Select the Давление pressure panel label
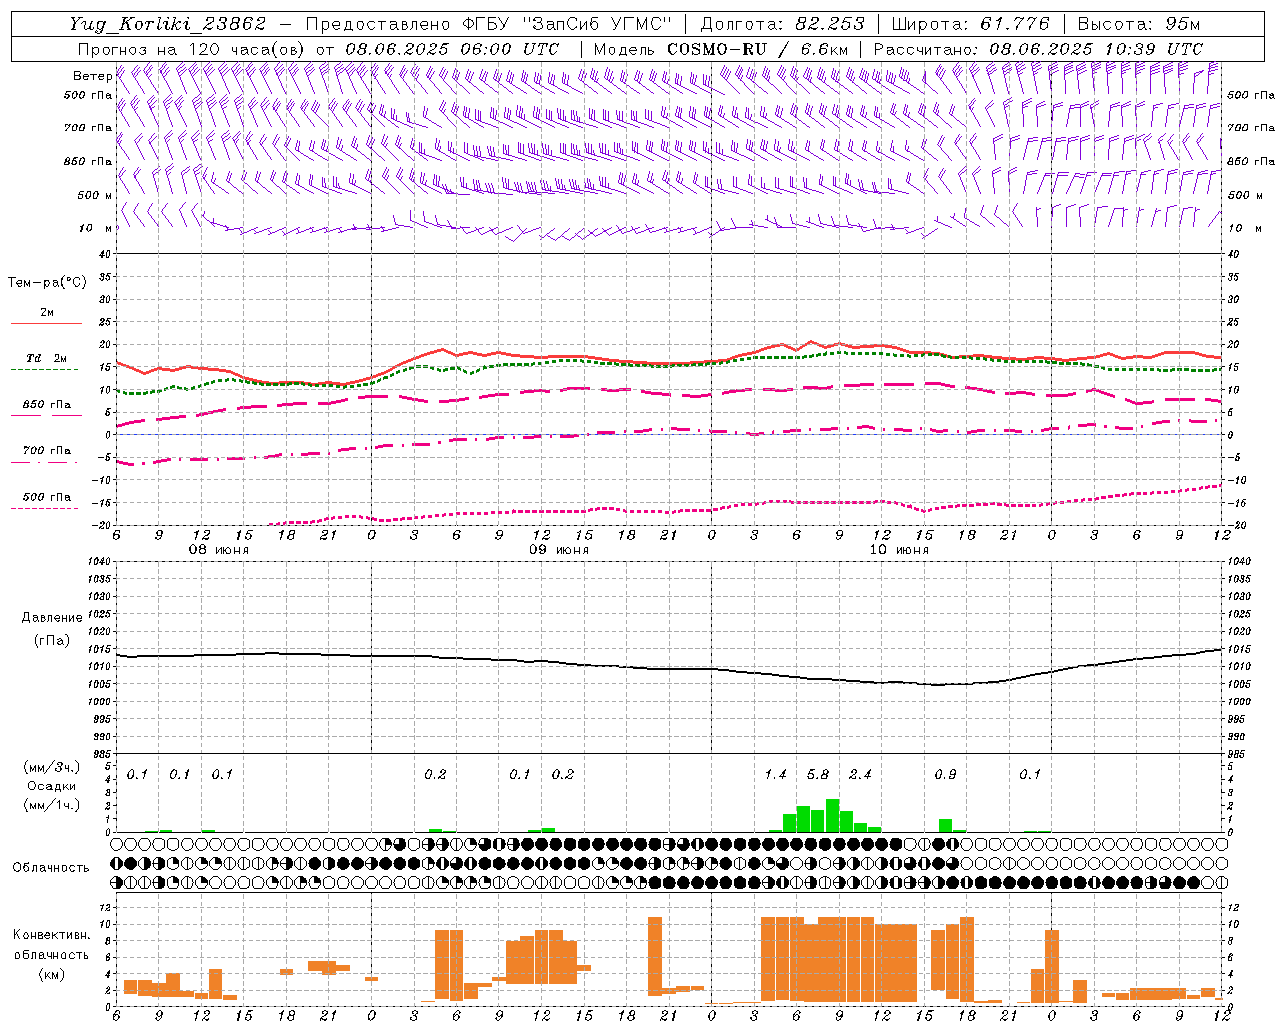The height and width of the screenshot is (1024, 1280). (x=52, y=618)
